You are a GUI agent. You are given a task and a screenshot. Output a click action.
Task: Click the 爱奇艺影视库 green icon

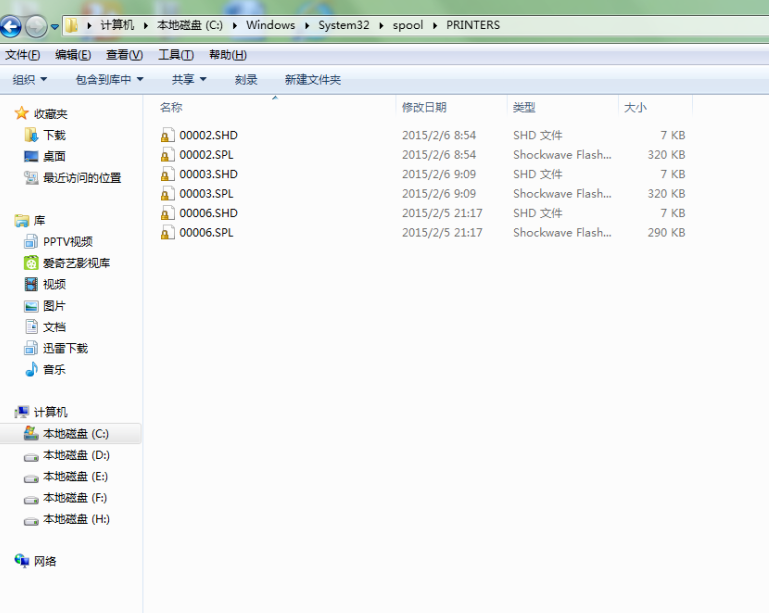(31, 263)
